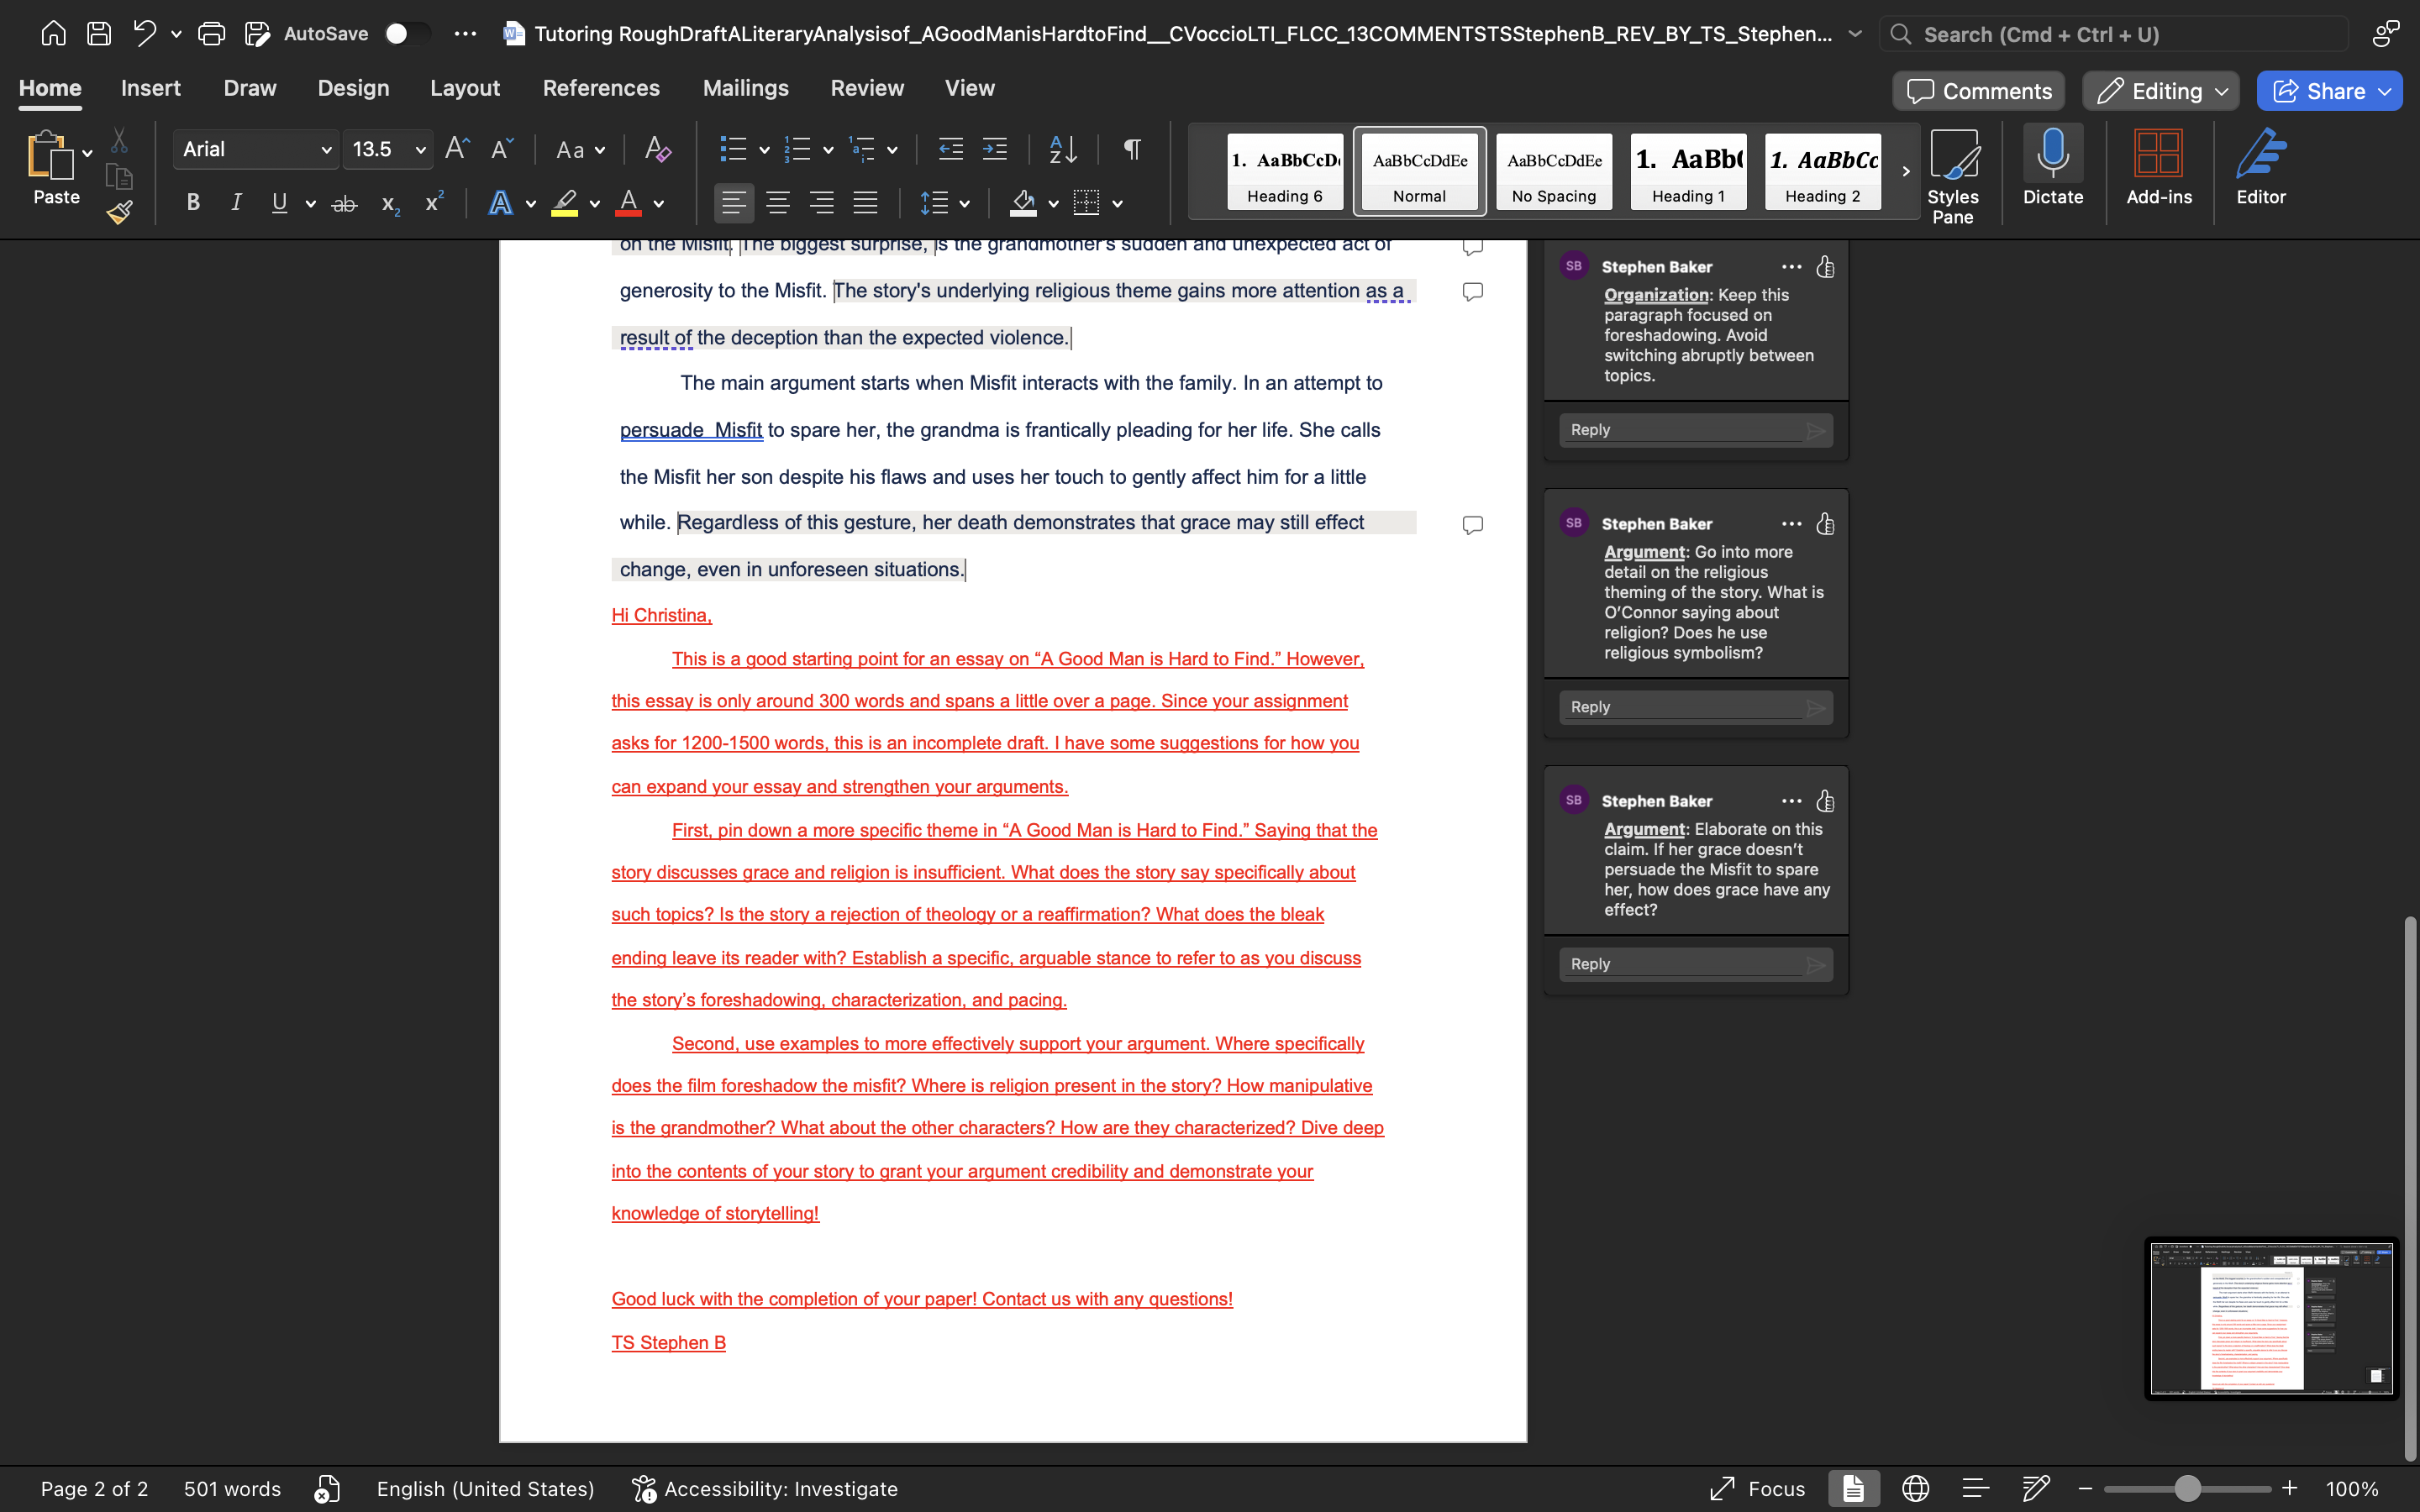The width and height of the screenshot is (2420, 1512).
Task: Show paragraph marks
Action: coord(1129,149)
